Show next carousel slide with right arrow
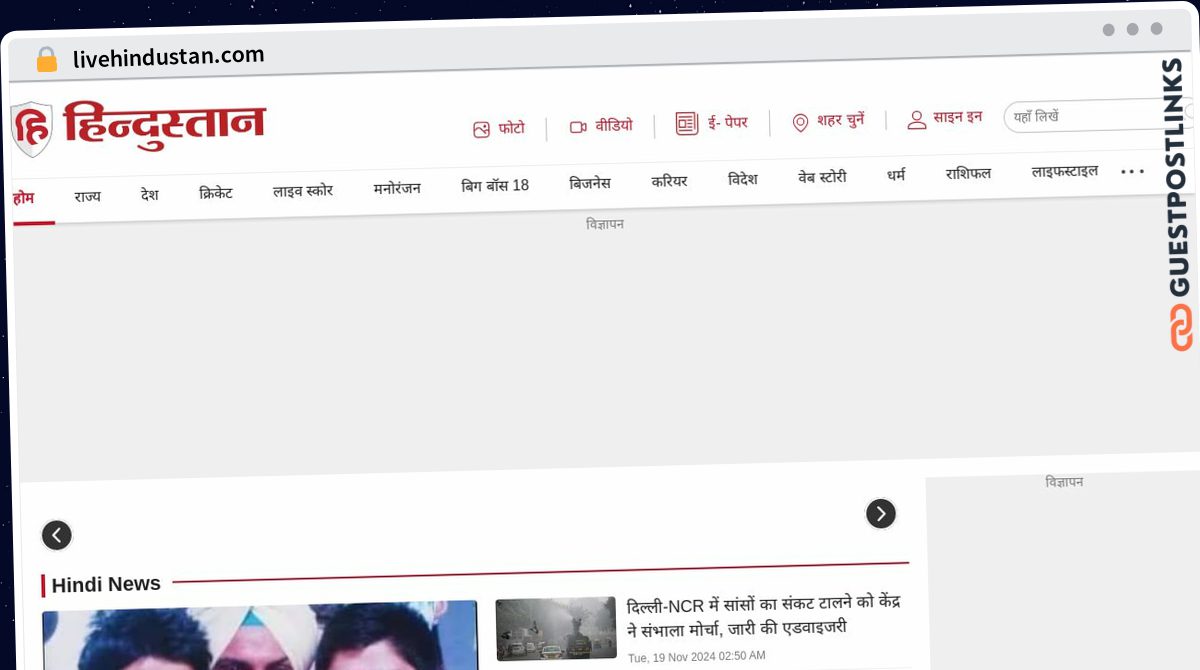 [881, 514]
